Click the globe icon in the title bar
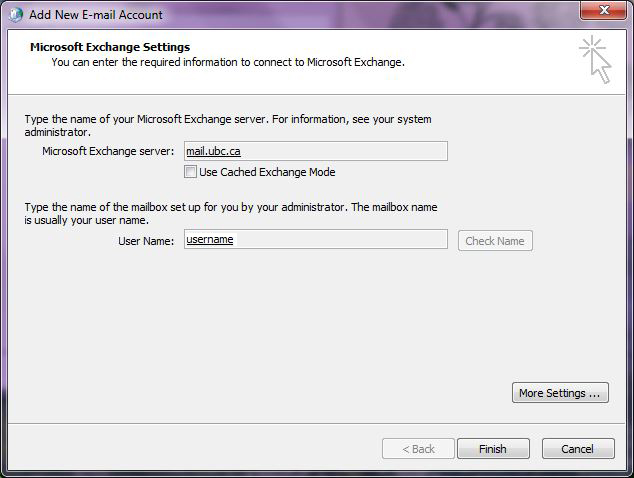This screenshot has width=634, height=478. click(15, 15)
